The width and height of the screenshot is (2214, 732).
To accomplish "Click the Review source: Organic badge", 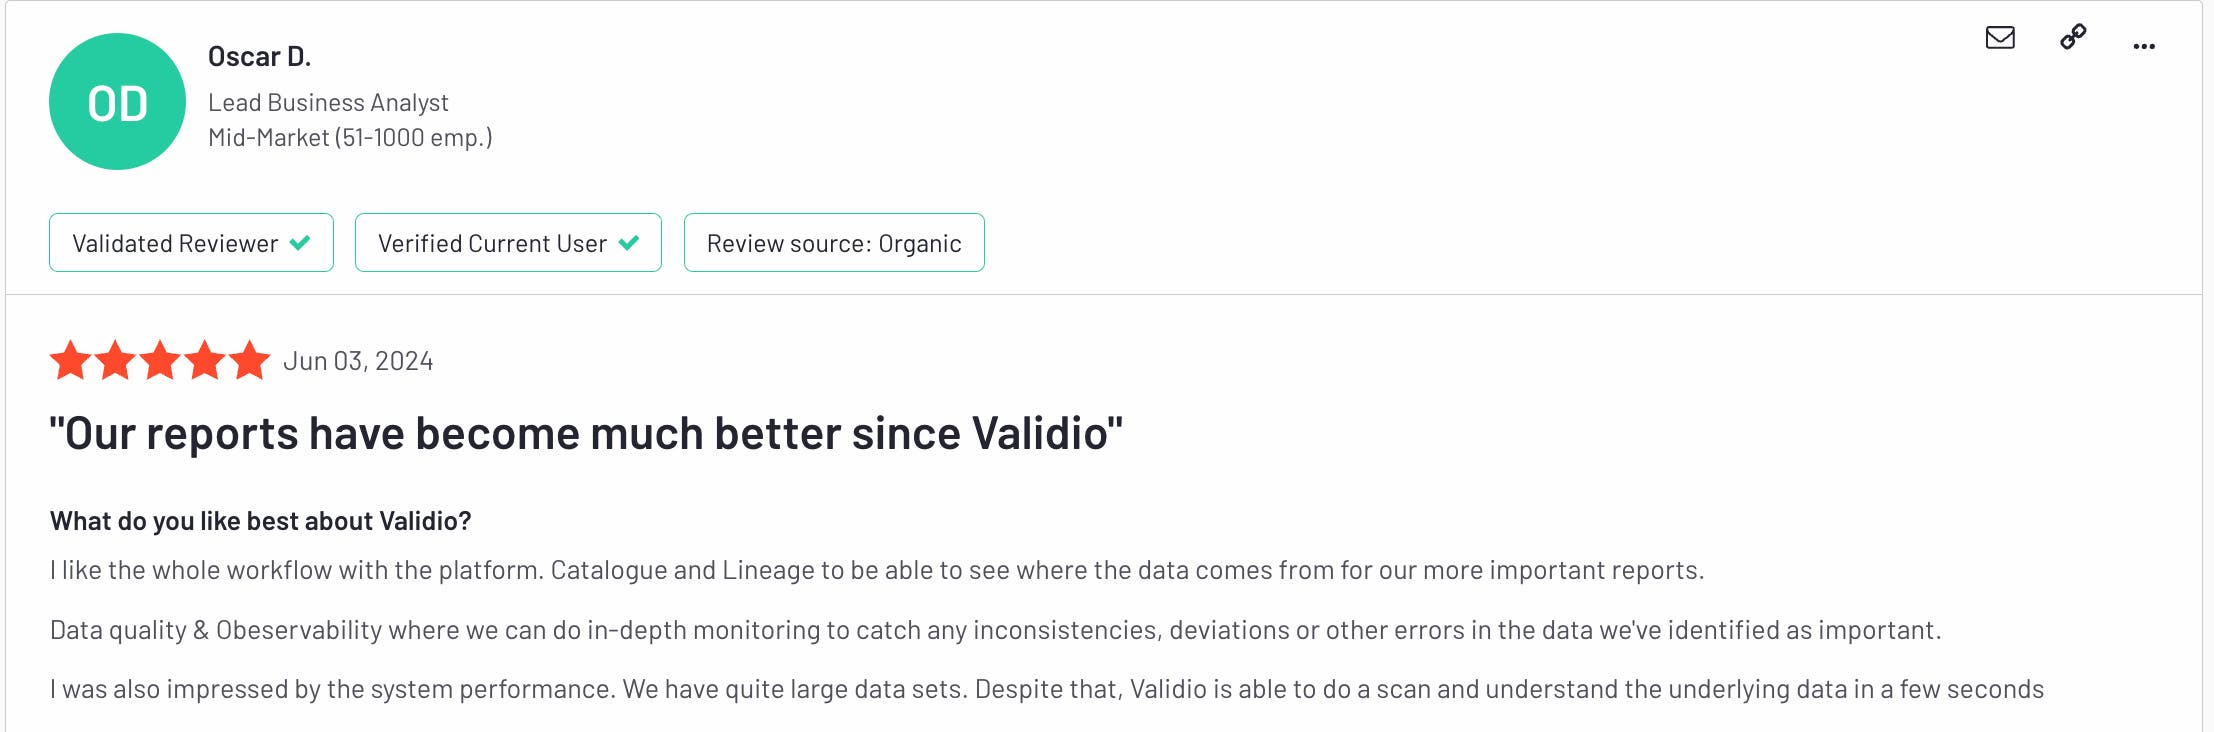I will coord(834,243).
